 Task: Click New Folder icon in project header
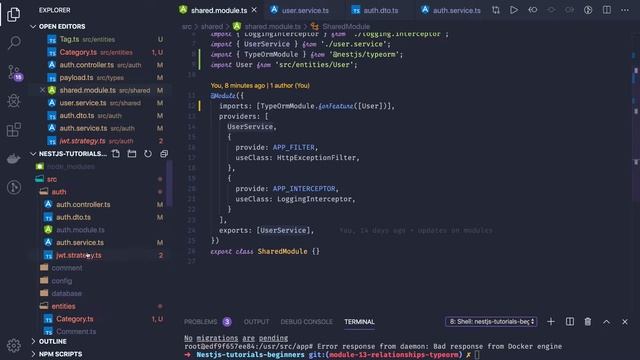click(x=132, y=154)
